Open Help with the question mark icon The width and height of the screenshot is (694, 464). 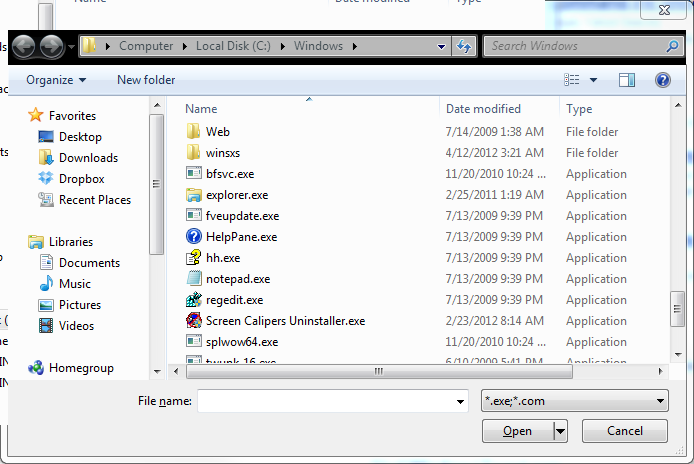(663, 80)
